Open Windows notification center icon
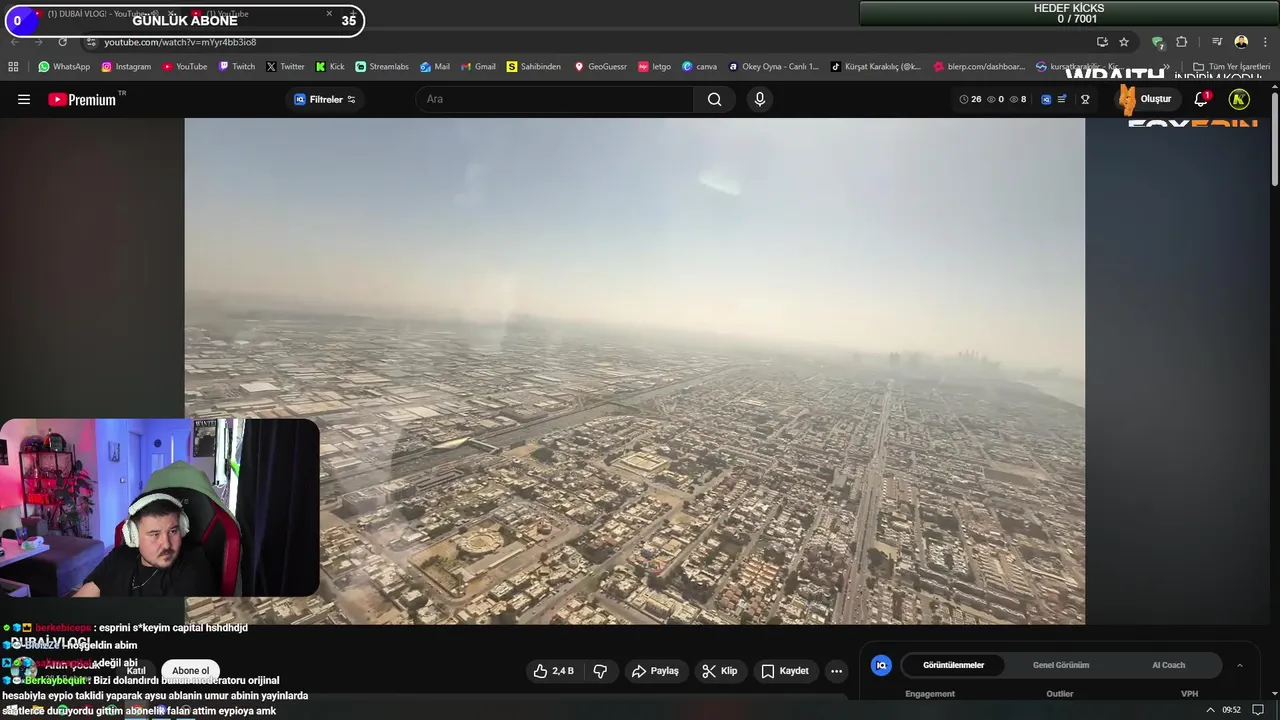This screenshot has width=1280, height=720. coord(1258,710)
